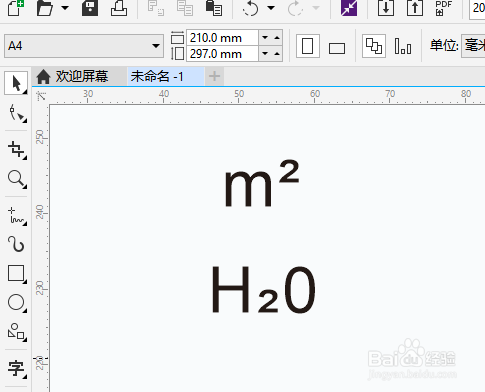Viewport: 485px width, 392px height.
Task: Undo the last action
Action: (x=251, y=8)
